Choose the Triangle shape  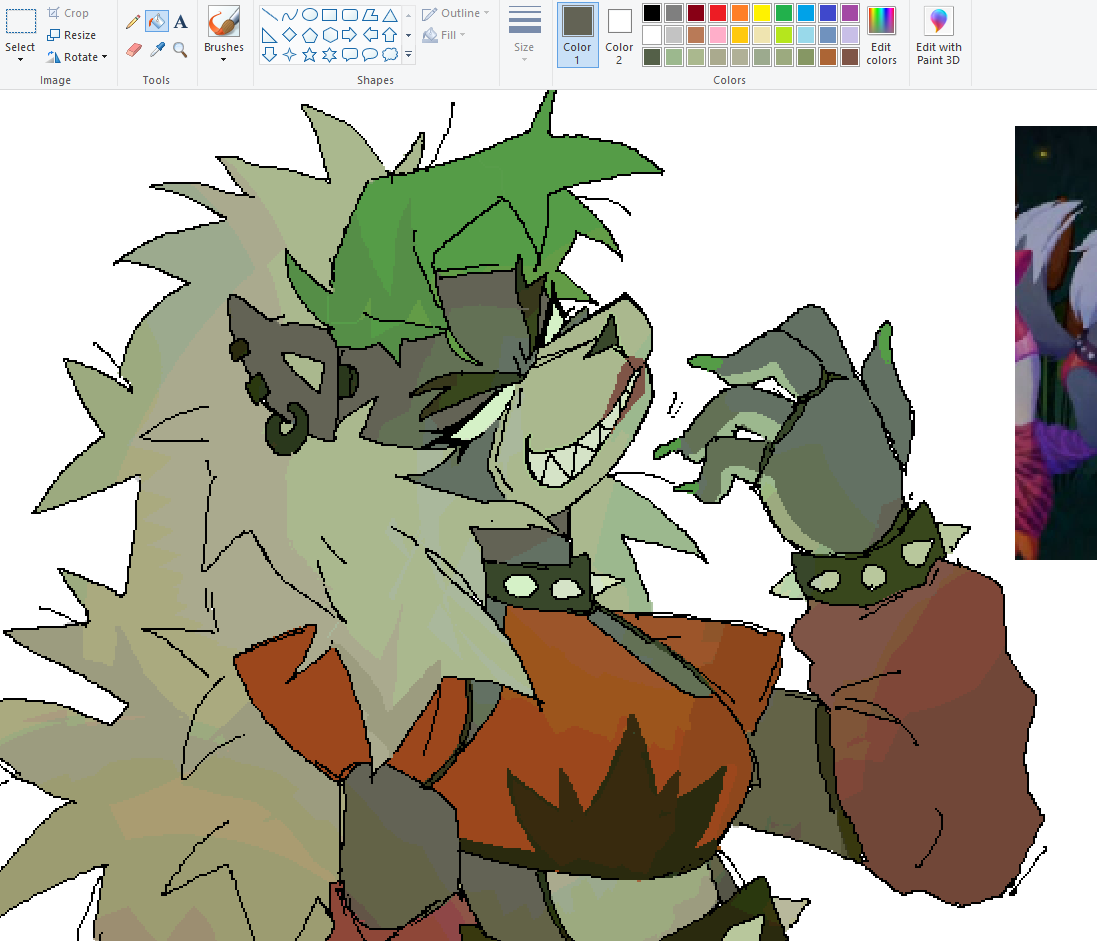(x=390, y=14)
